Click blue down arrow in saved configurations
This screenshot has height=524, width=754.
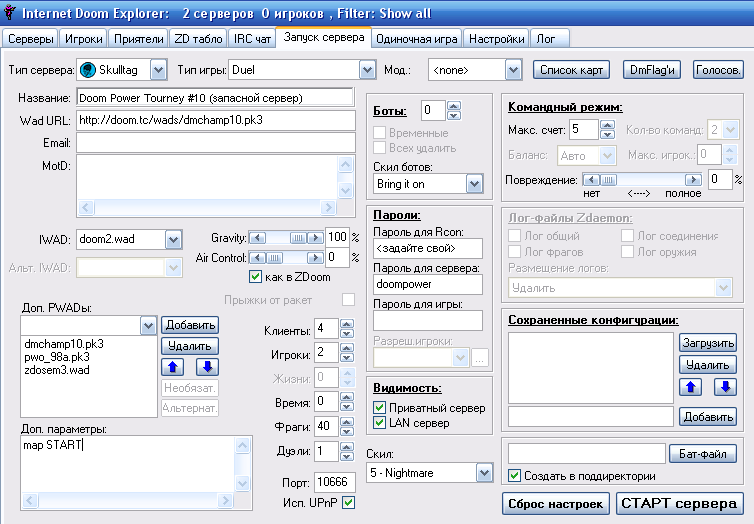tap(723, 386)
